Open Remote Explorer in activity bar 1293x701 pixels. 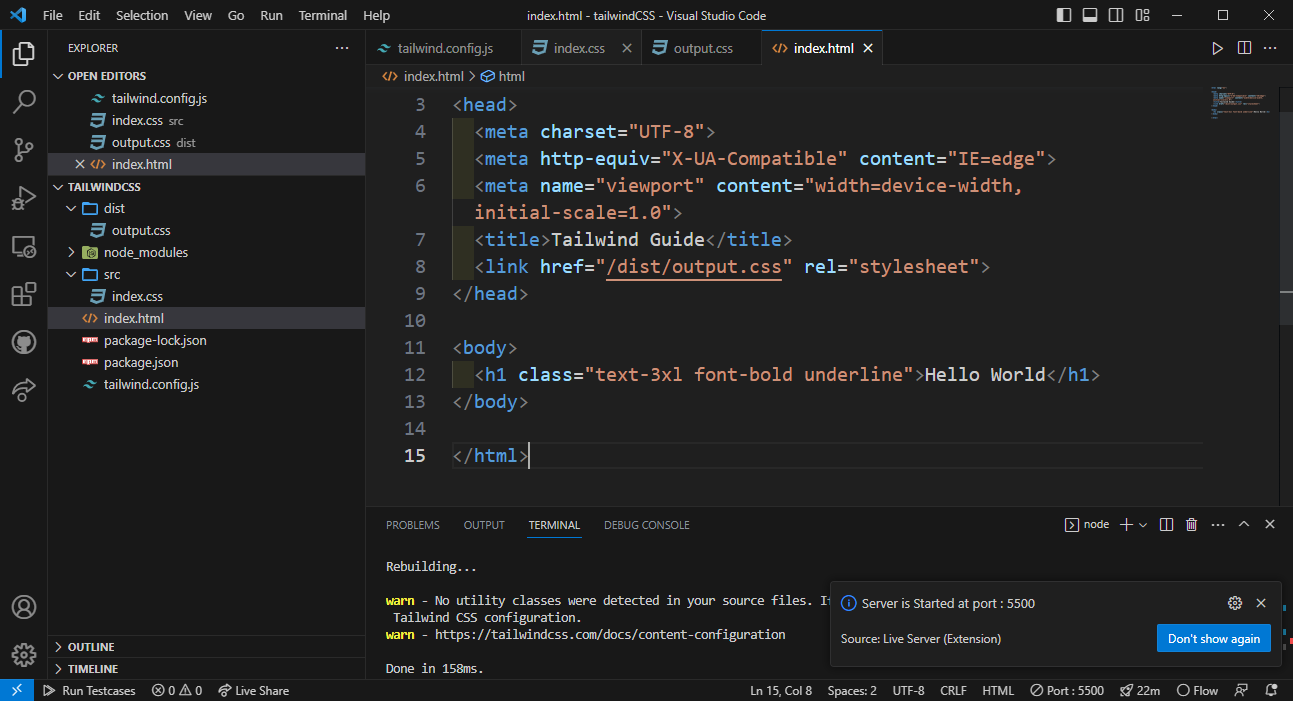point(24,246)
